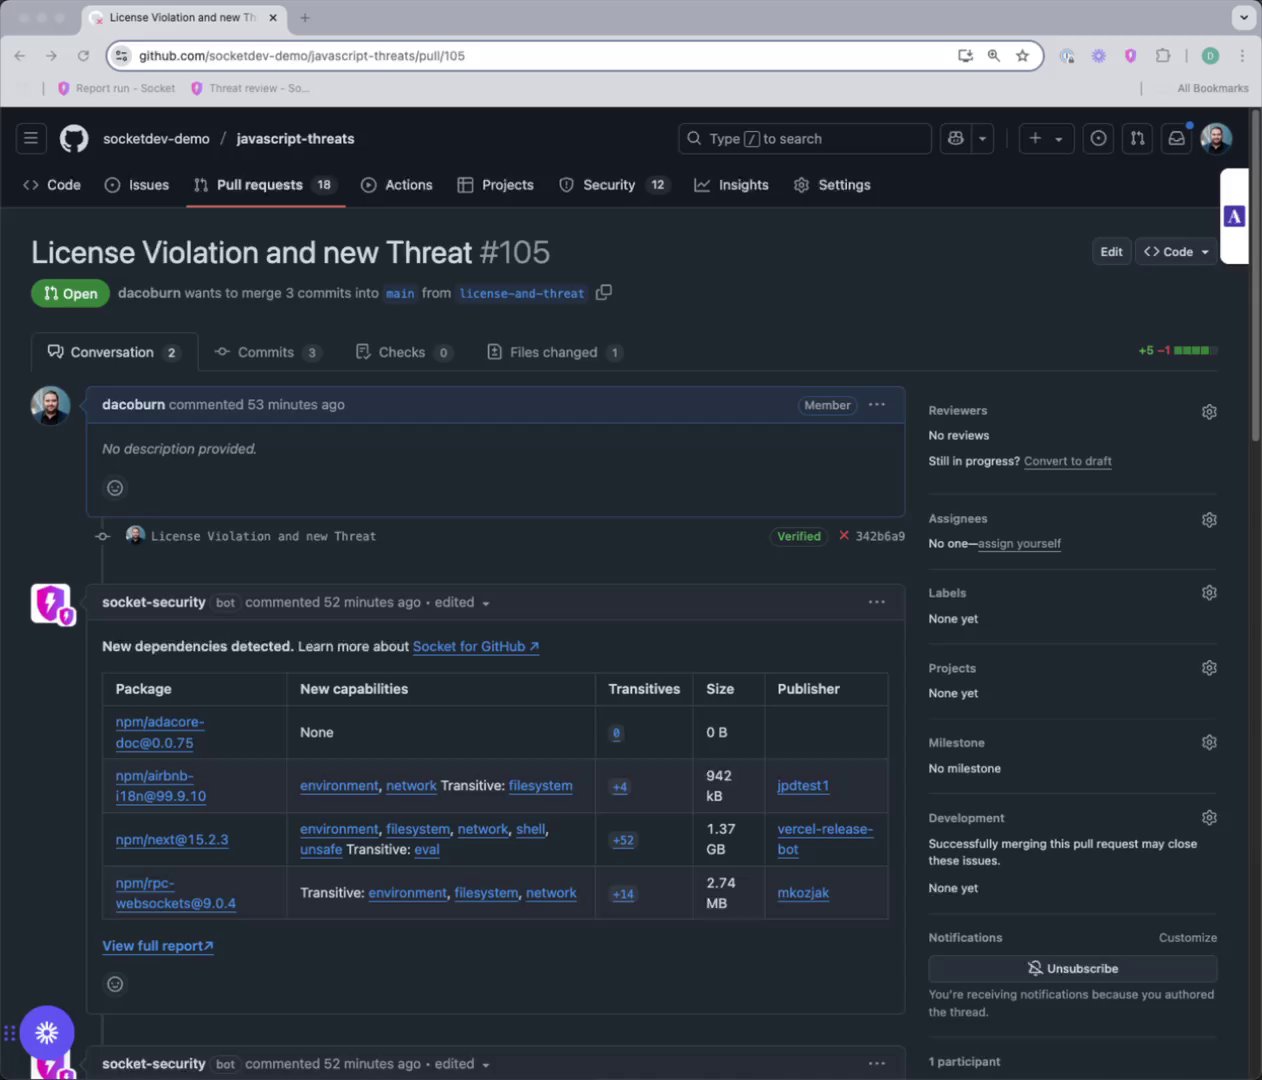The width and height of the screenshot is (1262, 1080).
Task: Click the vercel-release-bot publisher link
Action: point(825,839)
